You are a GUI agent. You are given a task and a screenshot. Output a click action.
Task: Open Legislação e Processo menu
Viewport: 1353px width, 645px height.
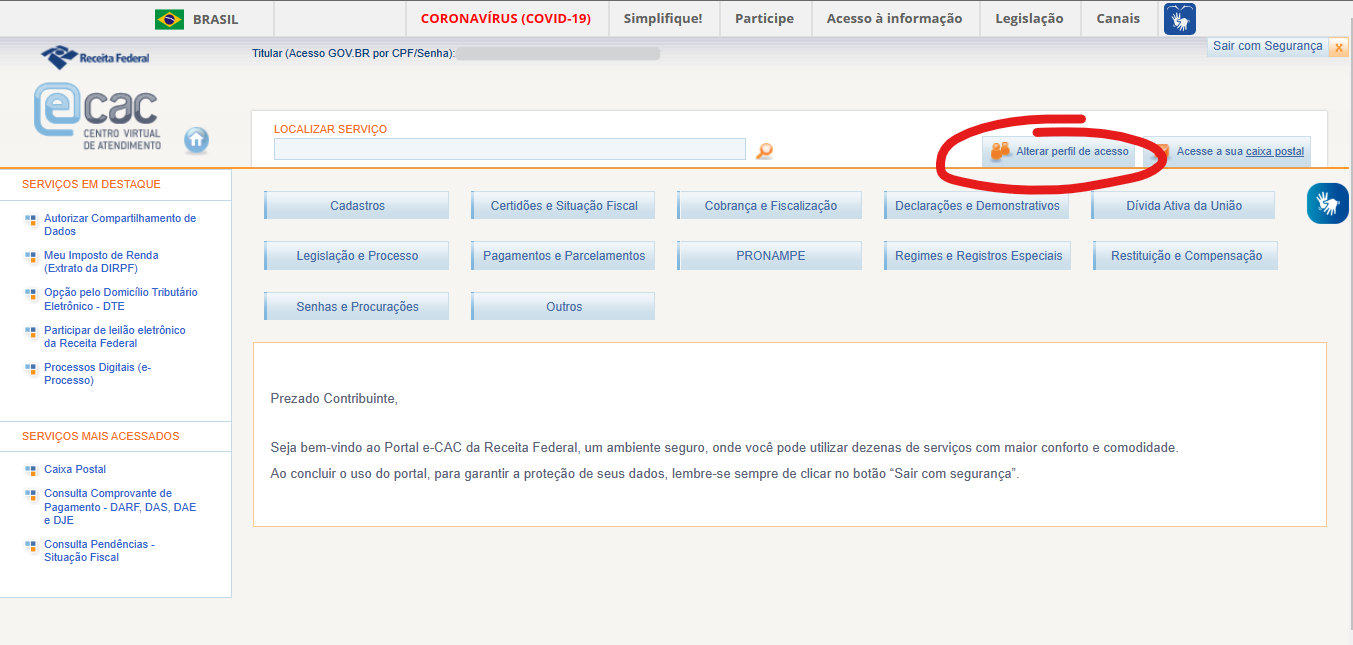pos(357,255)
